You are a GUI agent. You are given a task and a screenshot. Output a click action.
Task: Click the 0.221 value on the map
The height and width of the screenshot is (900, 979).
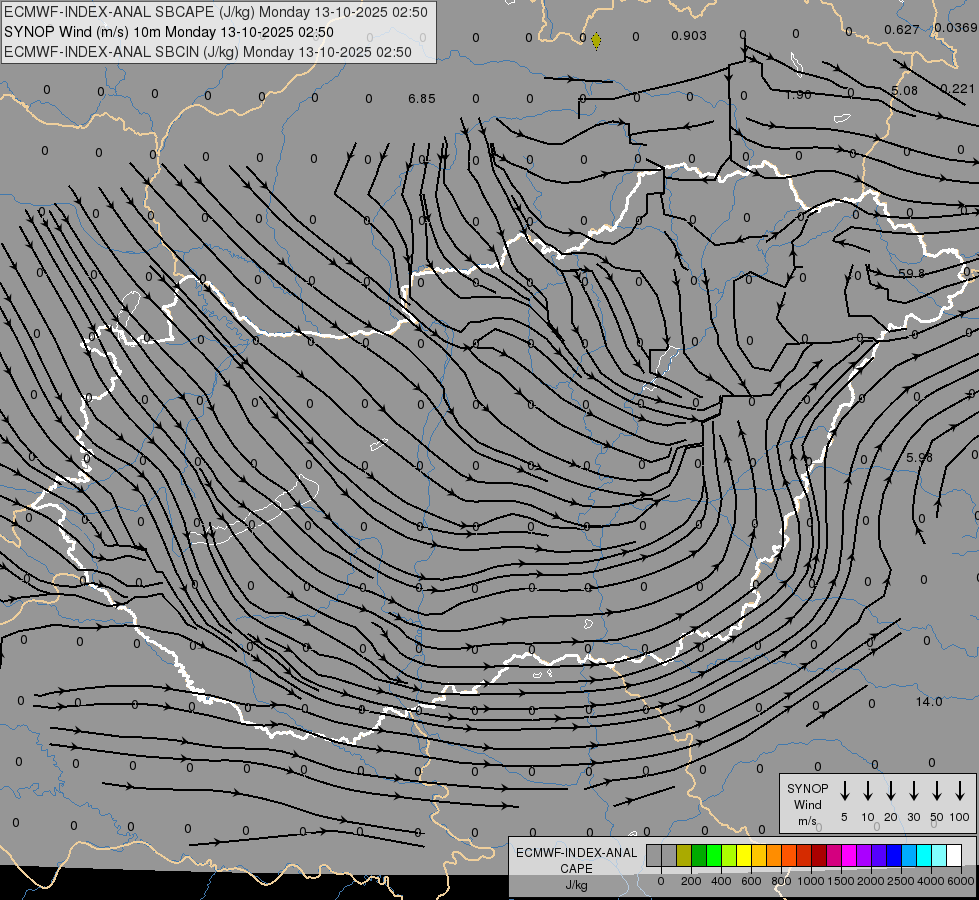tap(957, 89)
